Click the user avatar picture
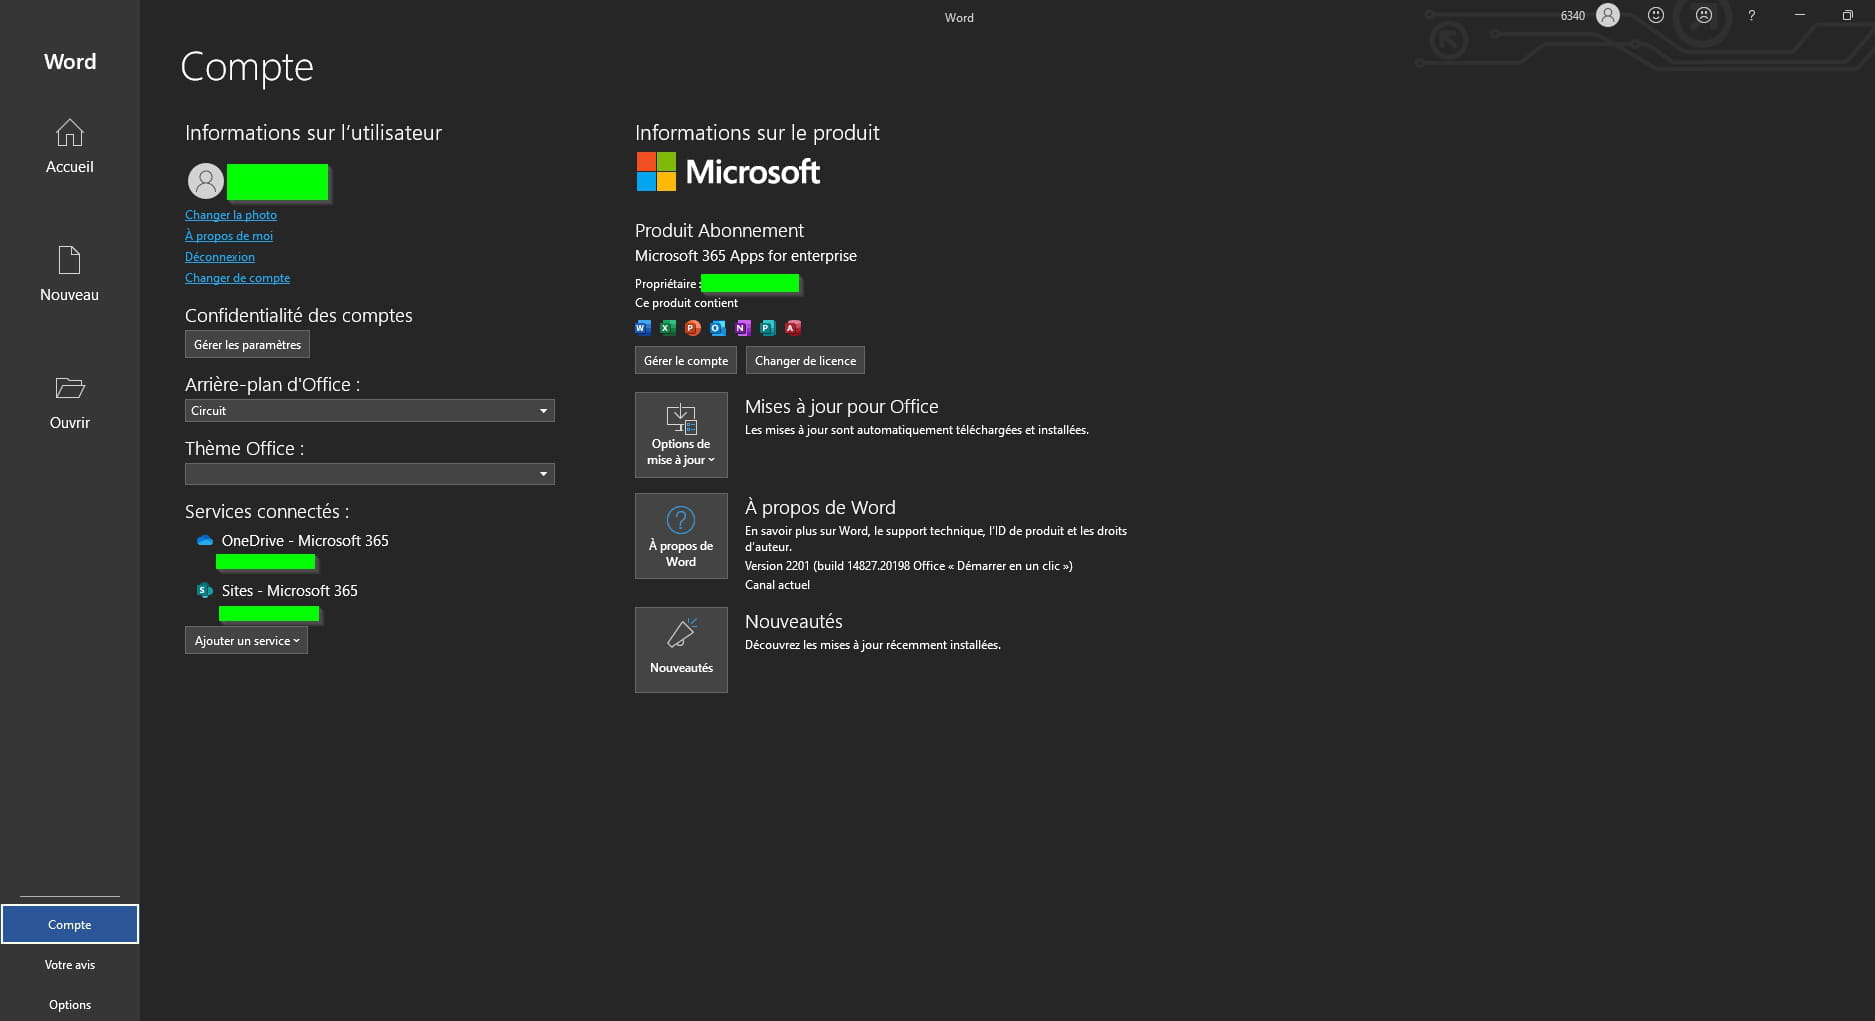 [x=206, y=181]
